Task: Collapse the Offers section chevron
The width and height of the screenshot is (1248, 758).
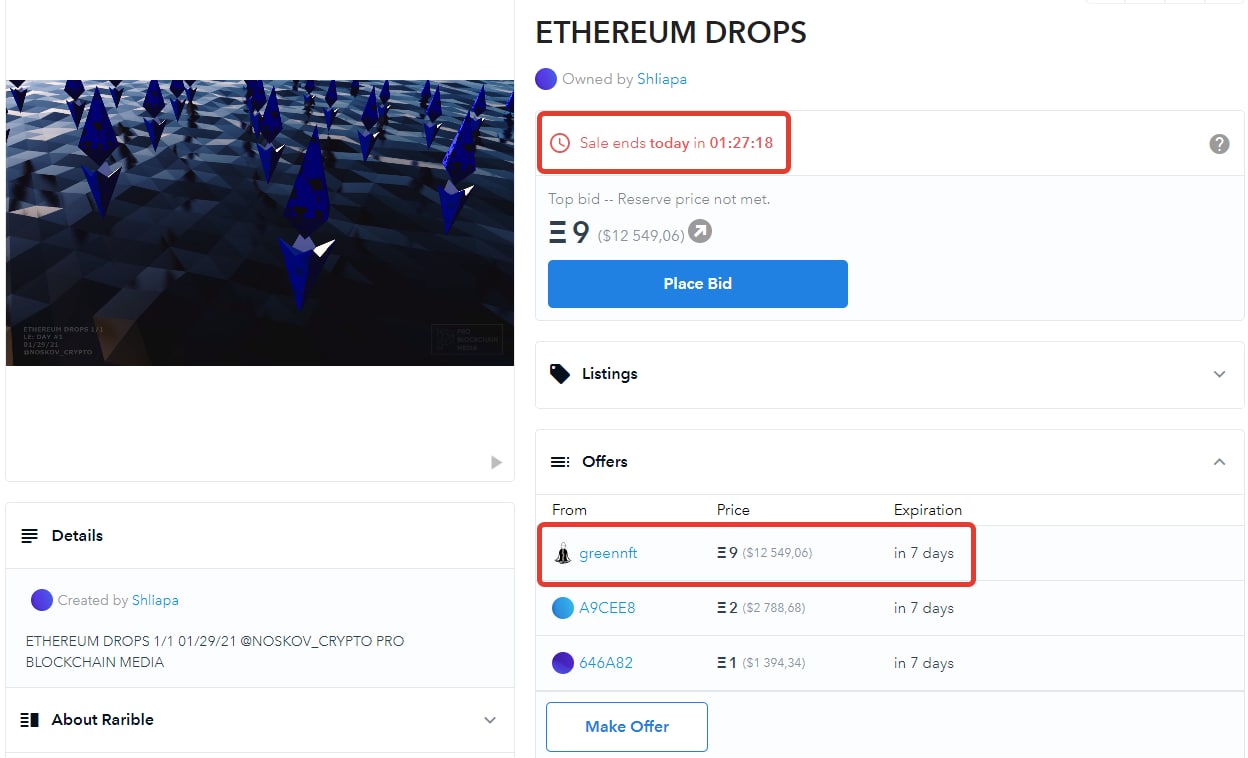Action: 1219,462
